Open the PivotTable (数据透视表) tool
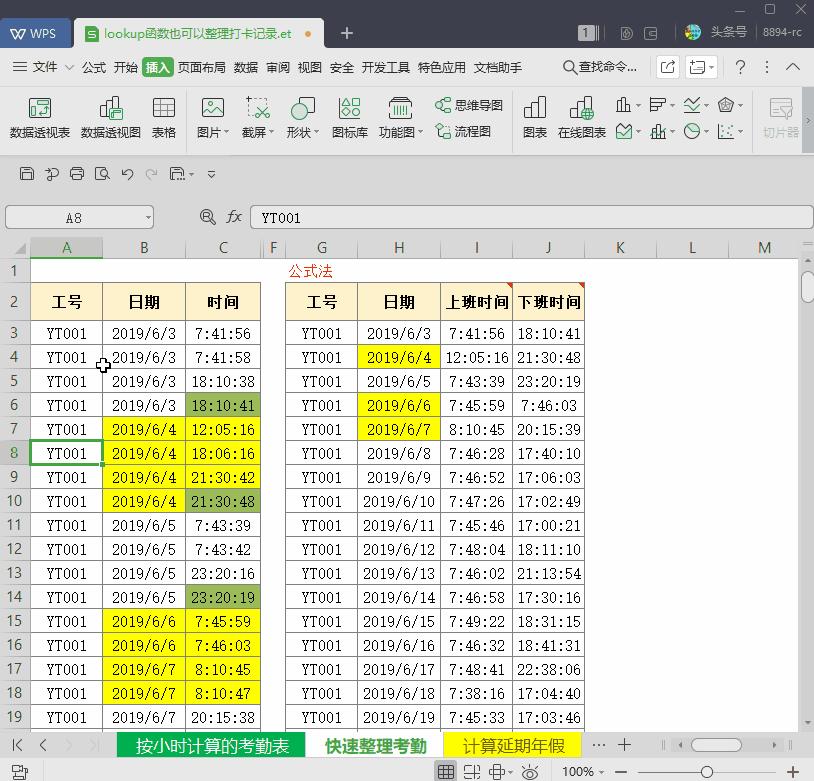This screenshot has height=781, width=814. point(40,118)
